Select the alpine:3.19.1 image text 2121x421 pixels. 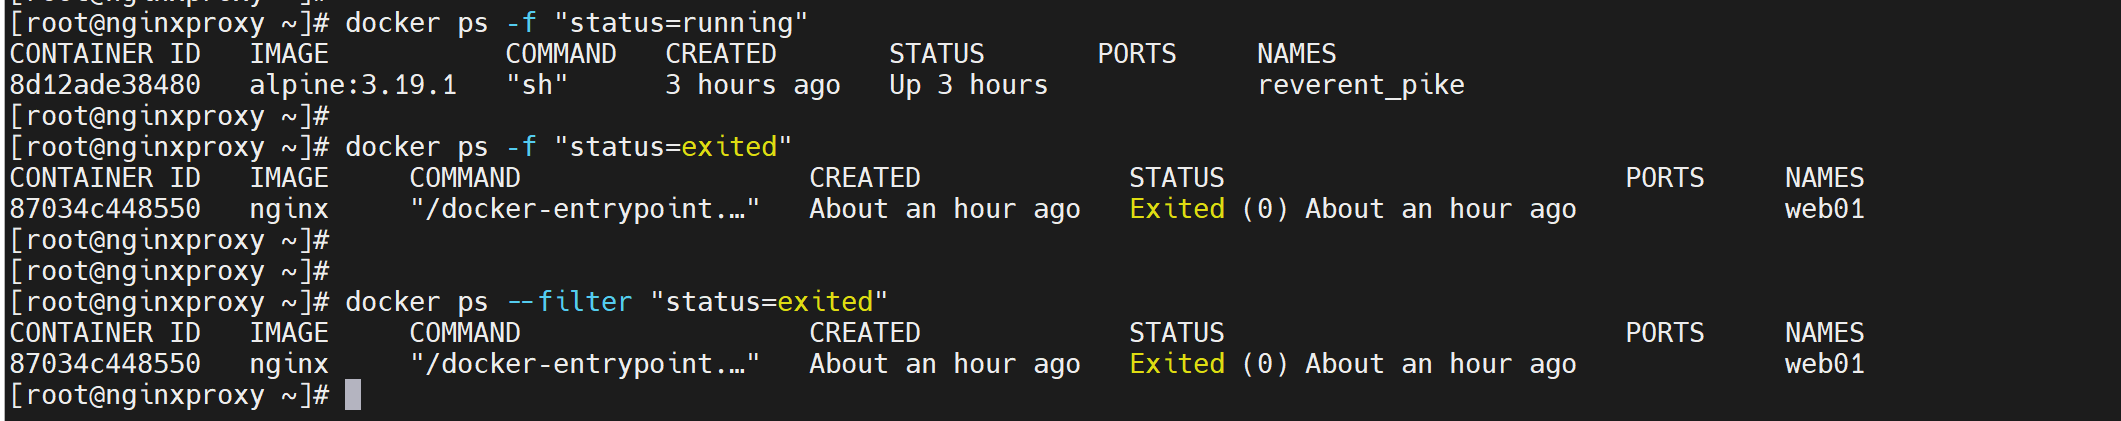click(x=353, y=85)
